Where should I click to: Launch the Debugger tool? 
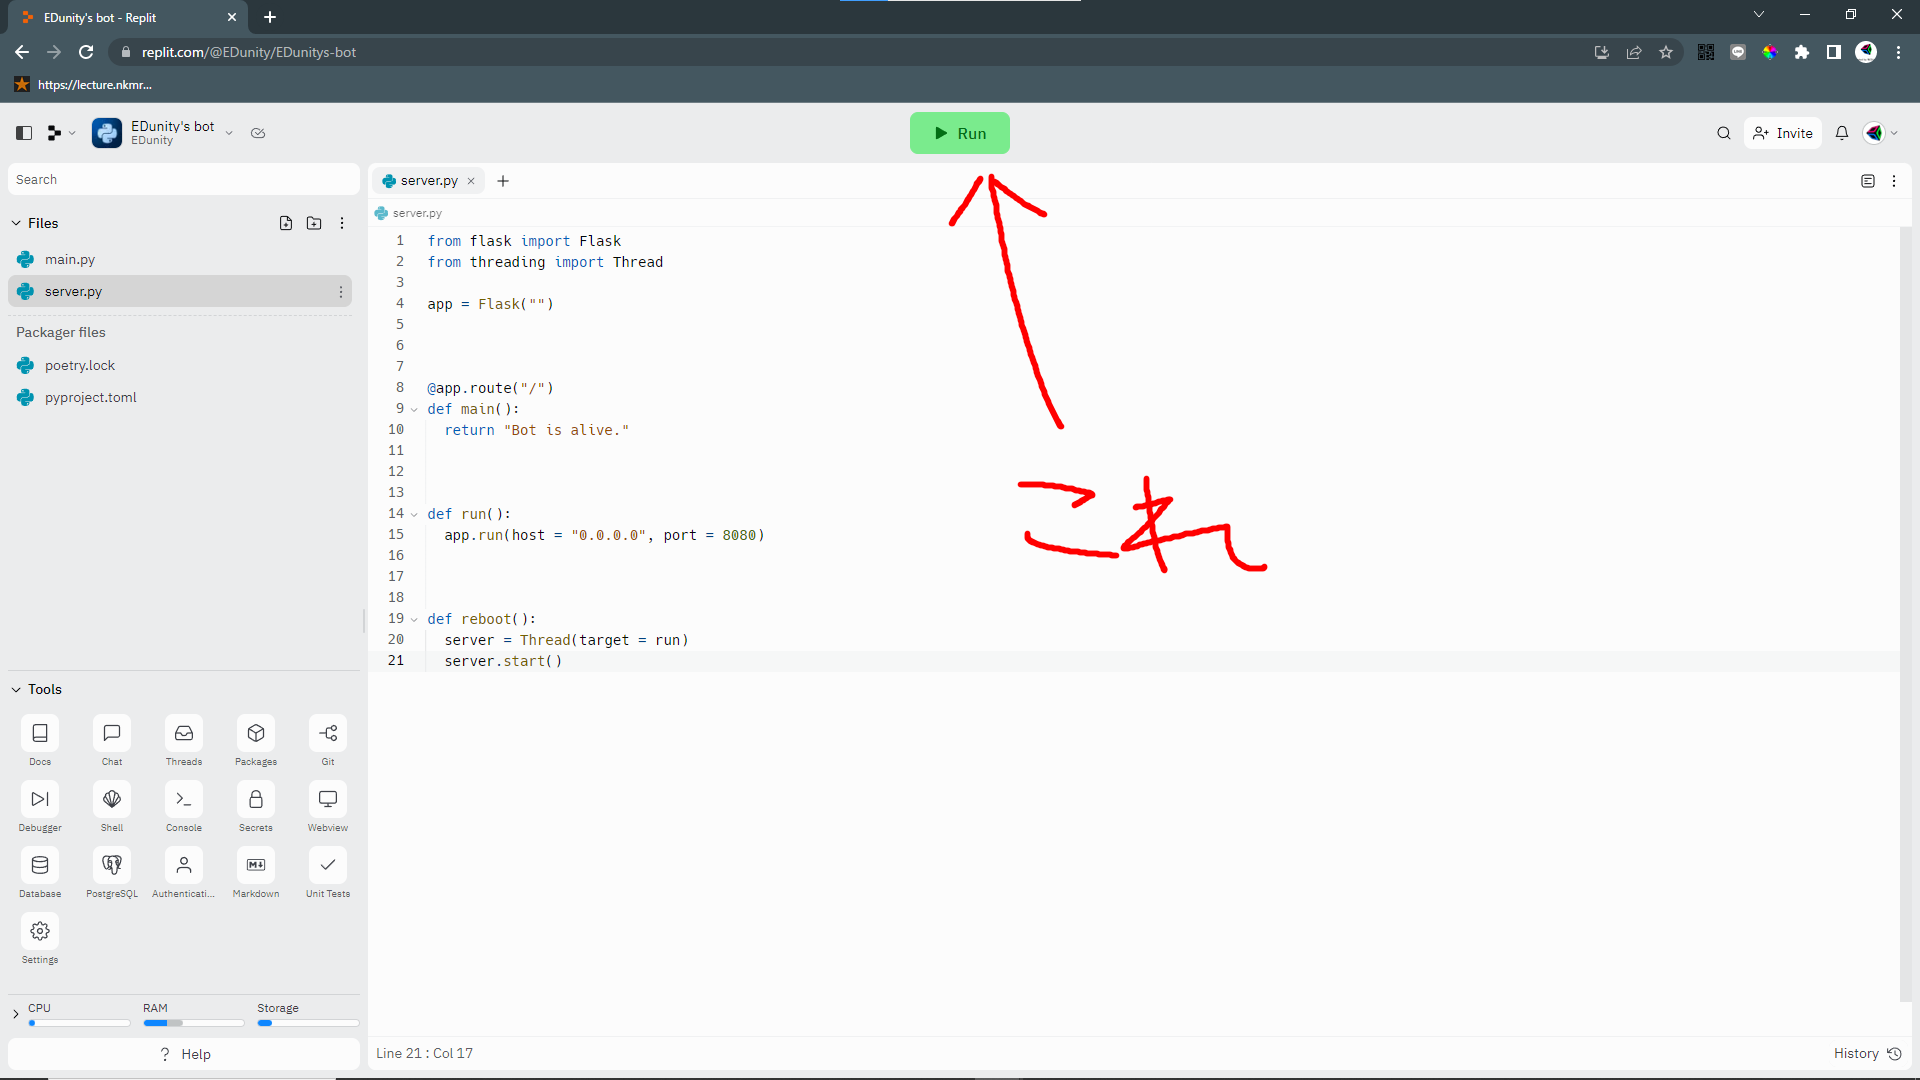40,800
